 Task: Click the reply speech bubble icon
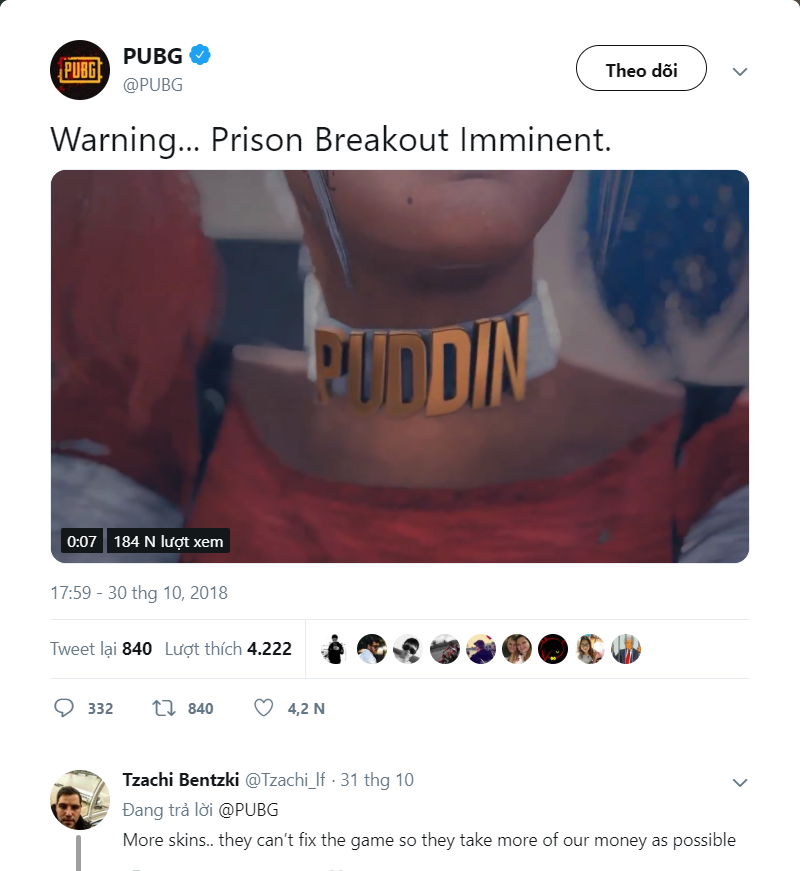point(64,708)
